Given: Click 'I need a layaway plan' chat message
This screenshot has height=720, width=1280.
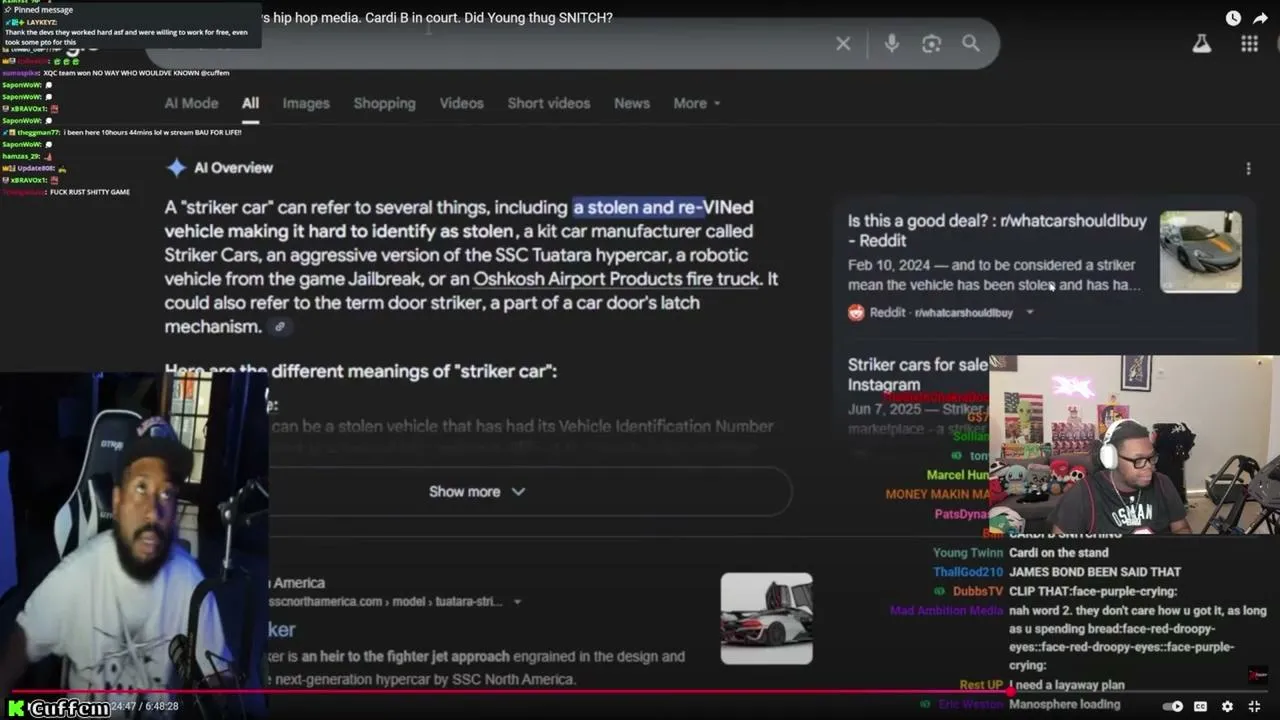Looking at the screenshot, I should [1067, 685].
